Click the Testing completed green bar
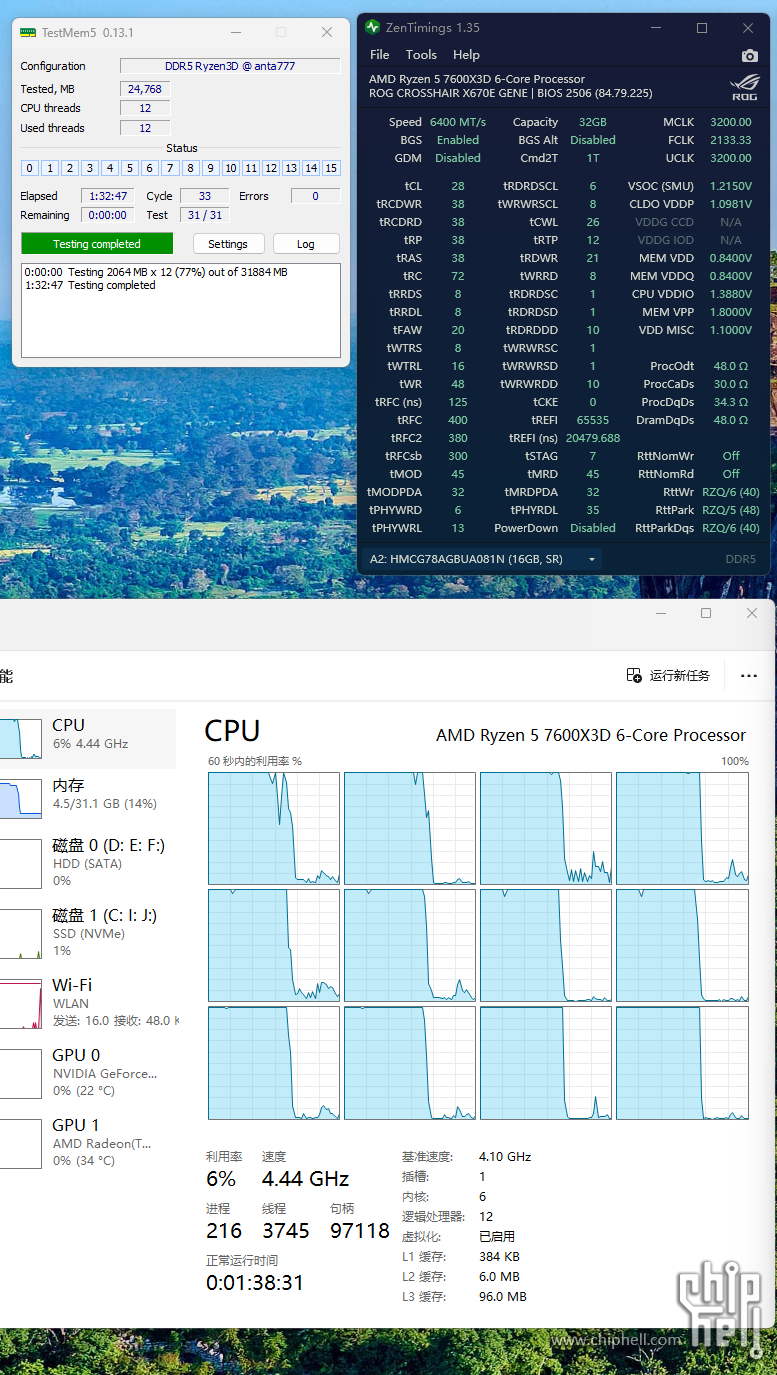 [97, 244]
